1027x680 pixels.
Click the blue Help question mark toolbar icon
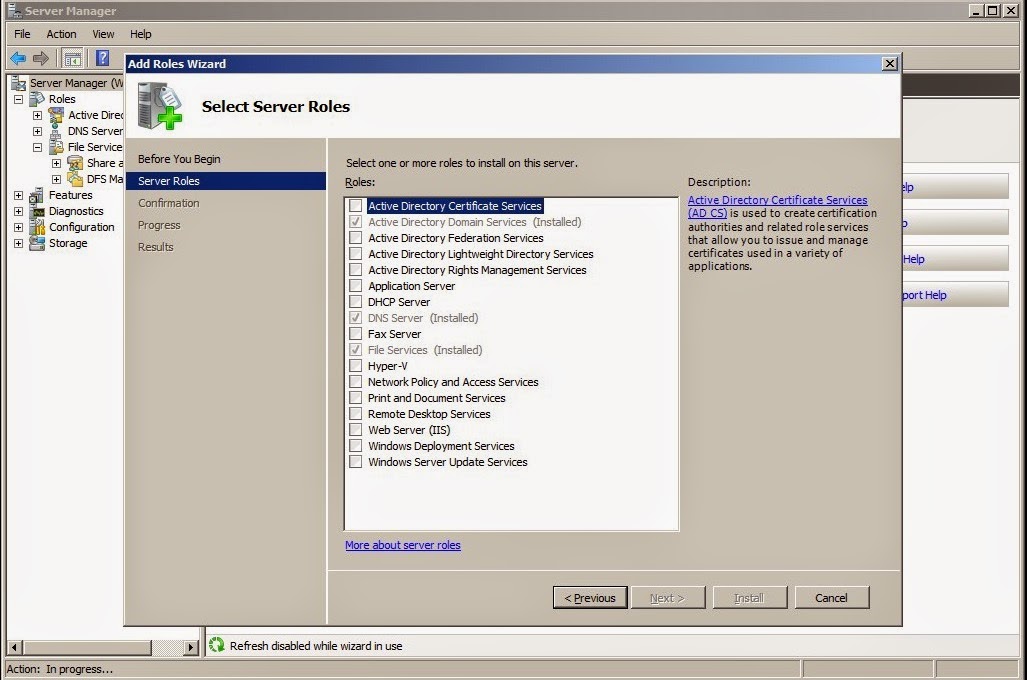pyautogui.click(x=103, y=58)
